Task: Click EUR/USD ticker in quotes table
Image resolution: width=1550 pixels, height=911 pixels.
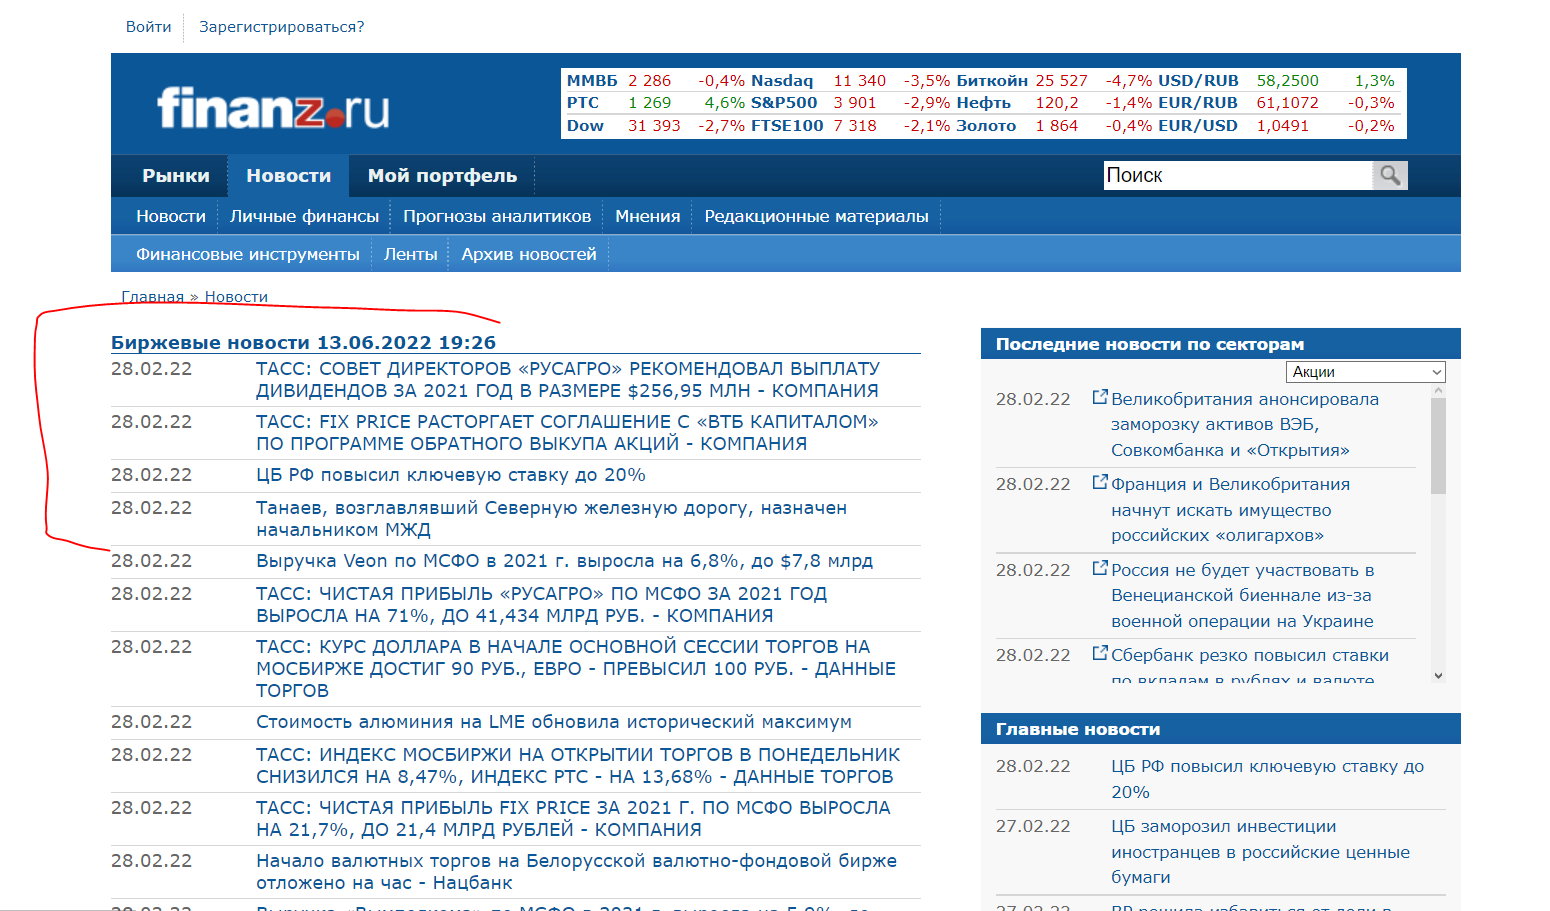Action: [1198, 126]
